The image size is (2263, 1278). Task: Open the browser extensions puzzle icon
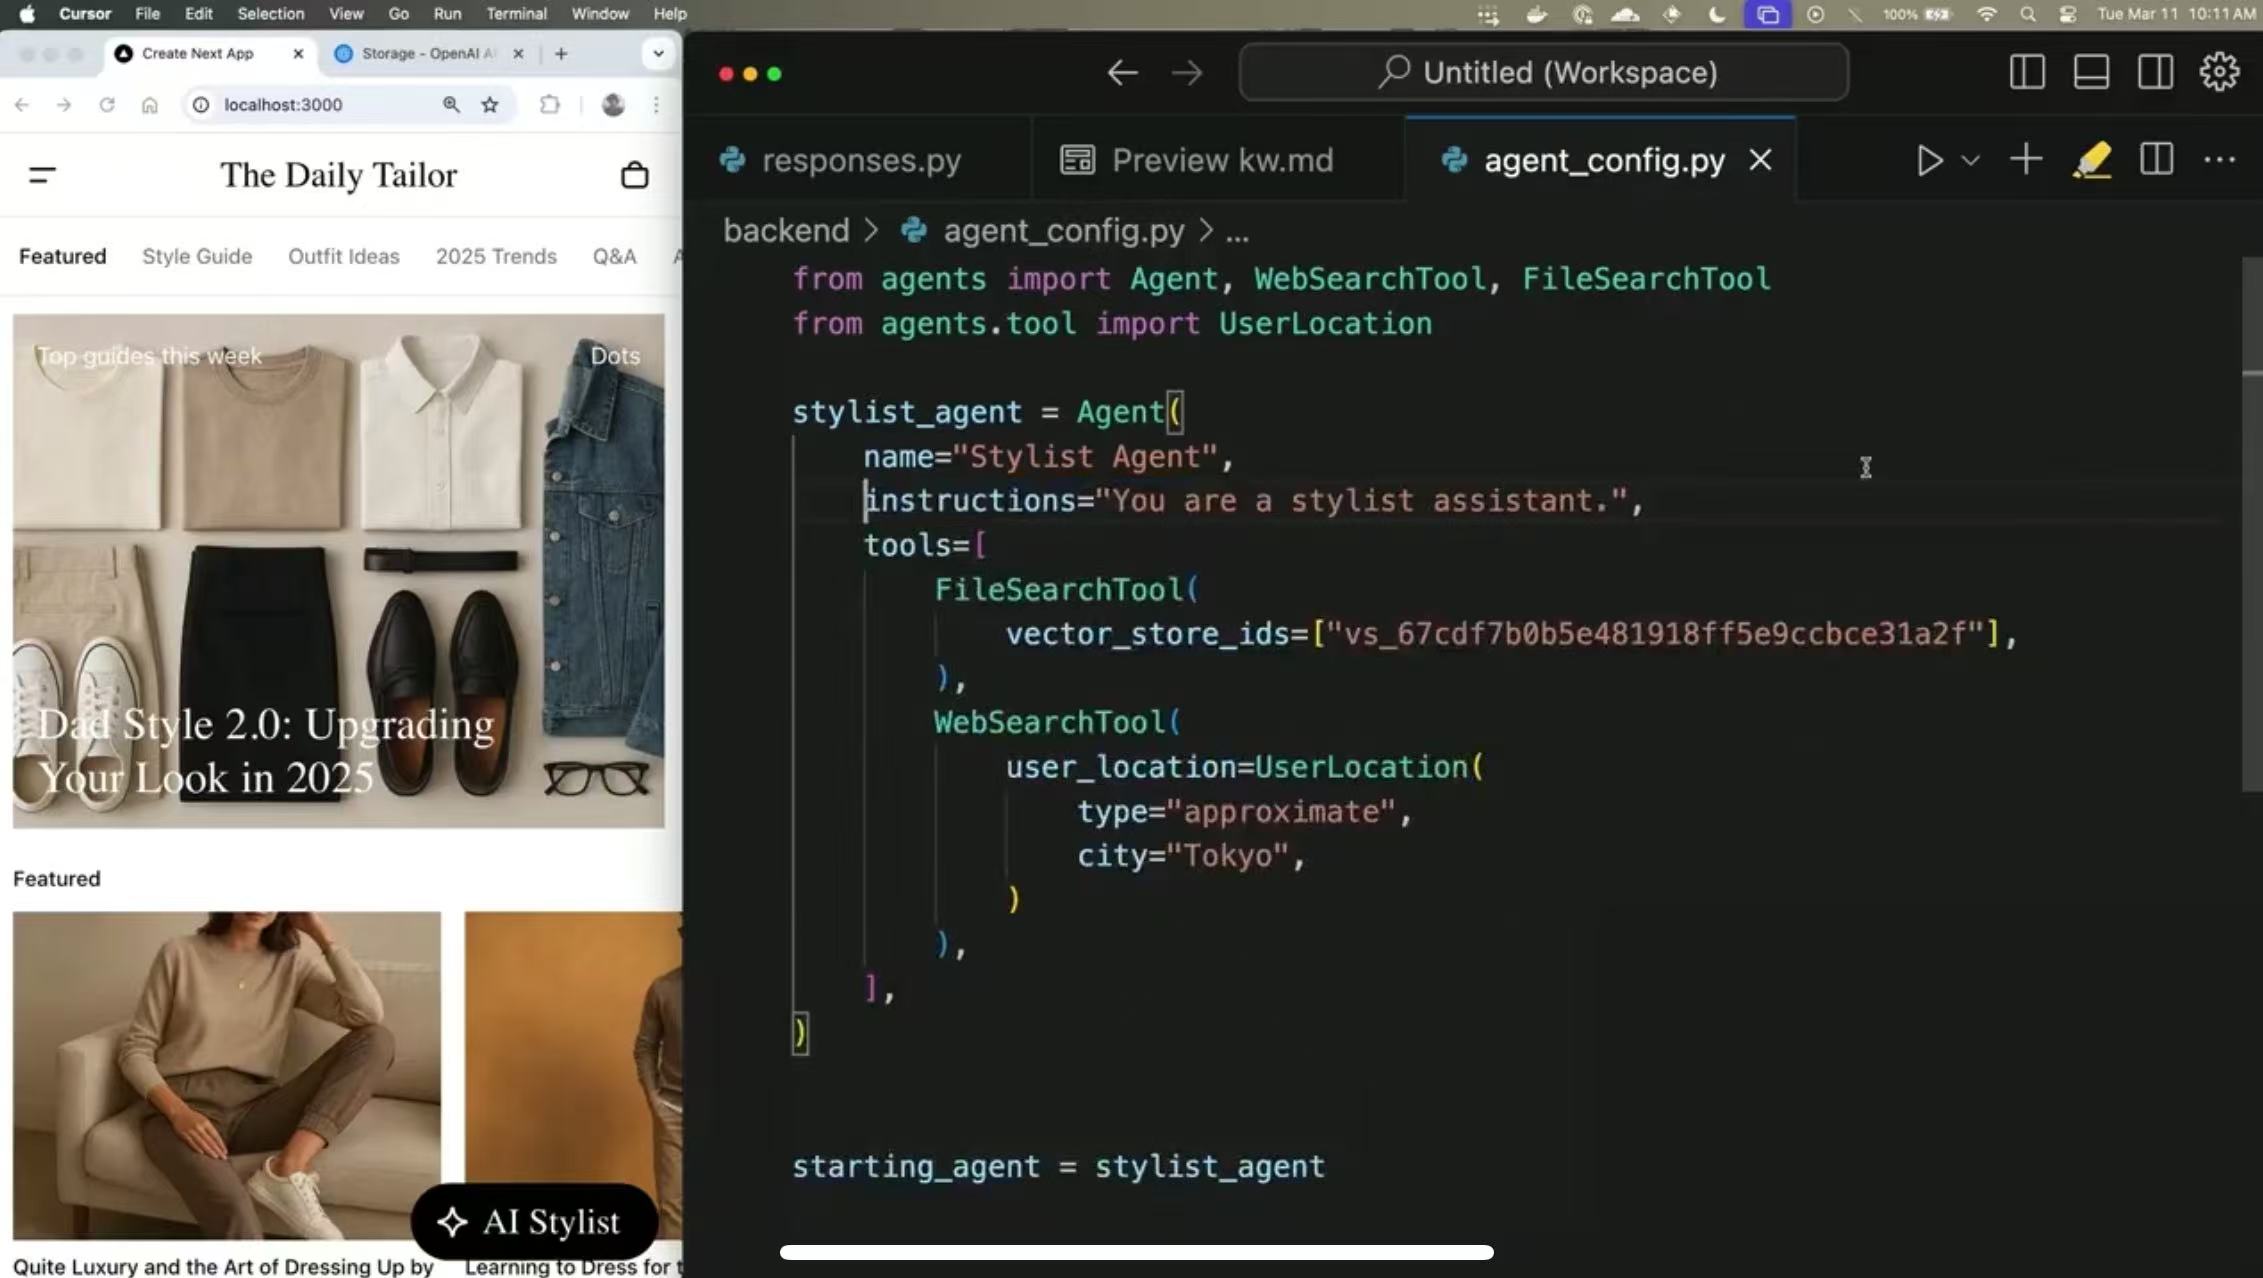click(x=549, y=105)
